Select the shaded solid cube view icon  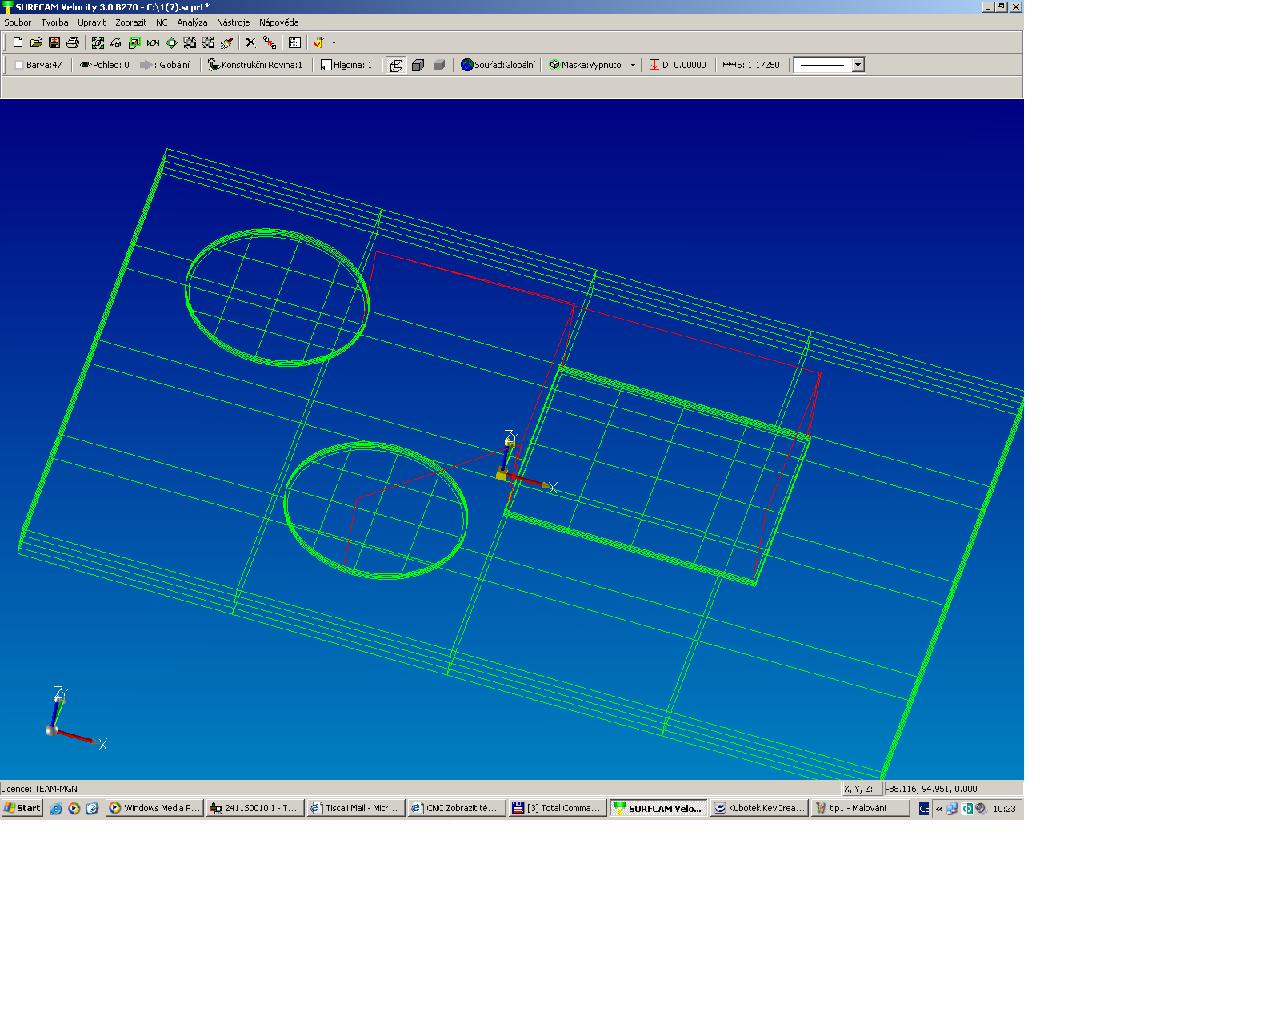tap(438, 65)
